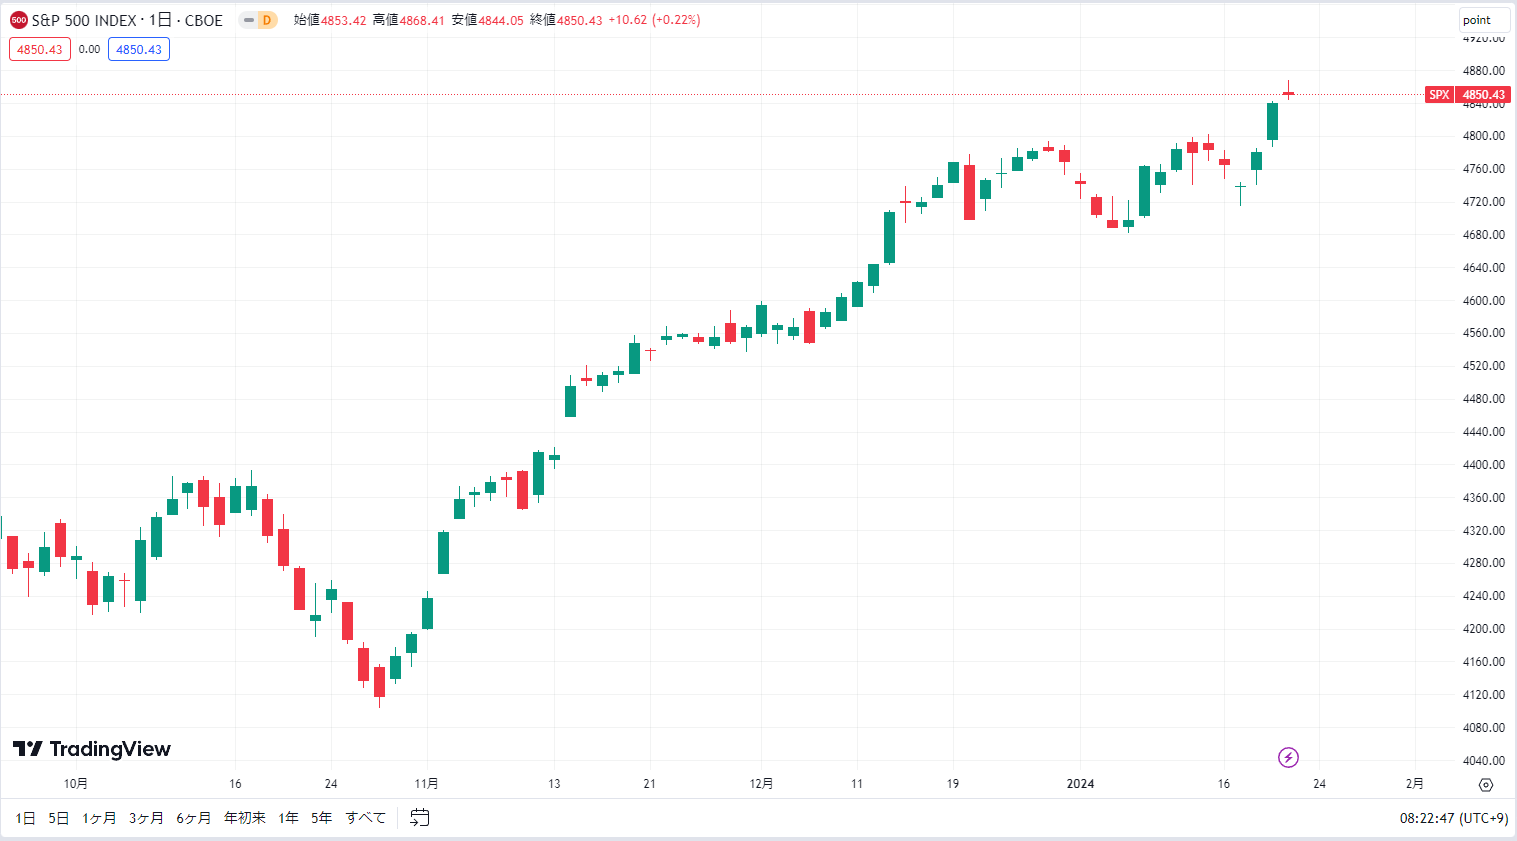Click the 4040.00 price axis label
This screenshot has height=841, width=1517.
pyautogui.click(x=1483, y=761)
